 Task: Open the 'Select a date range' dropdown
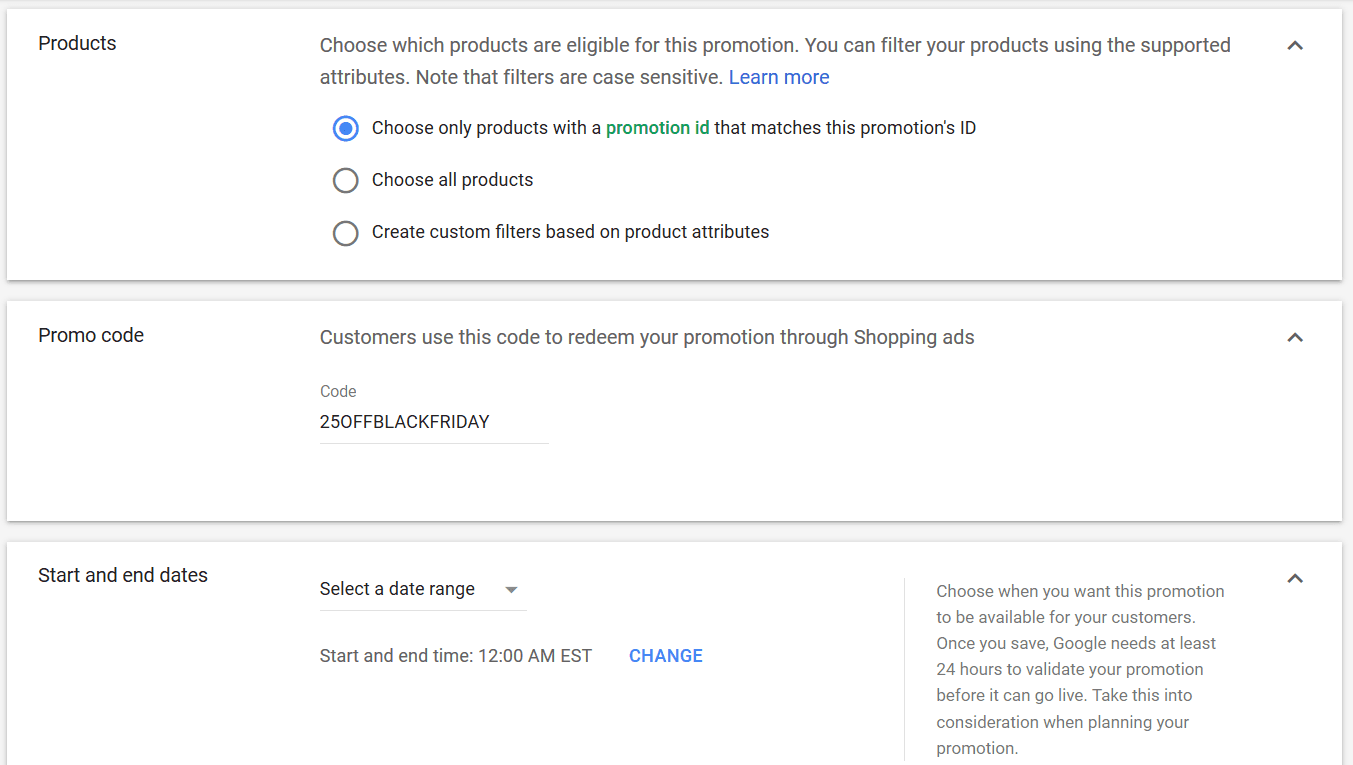pos(423,590)
